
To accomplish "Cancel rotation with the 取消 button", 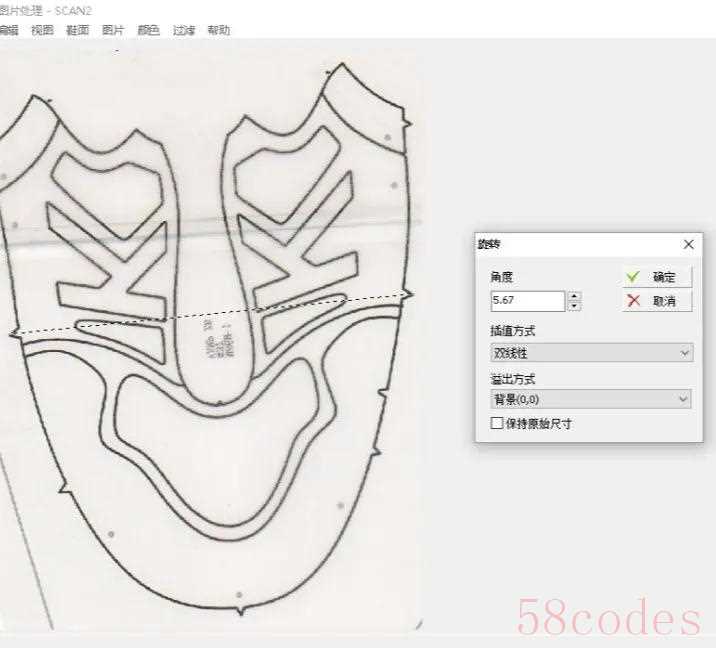I will point(656,301).
